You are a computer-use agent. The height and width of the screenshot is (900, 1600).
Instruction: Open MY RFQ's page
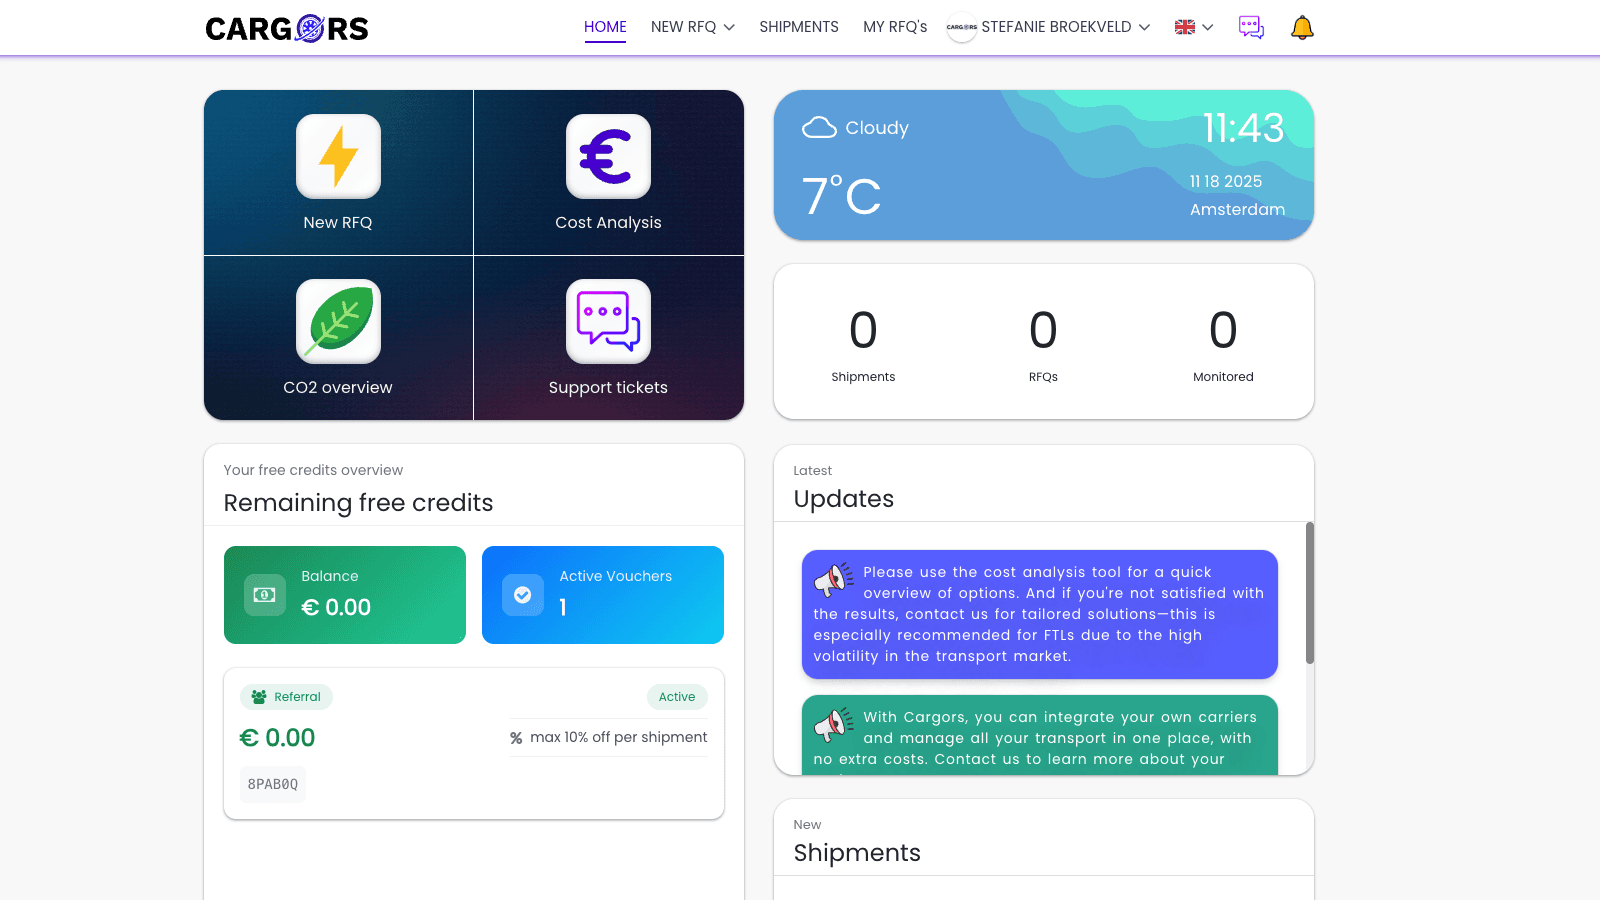(x=895, y=27)
